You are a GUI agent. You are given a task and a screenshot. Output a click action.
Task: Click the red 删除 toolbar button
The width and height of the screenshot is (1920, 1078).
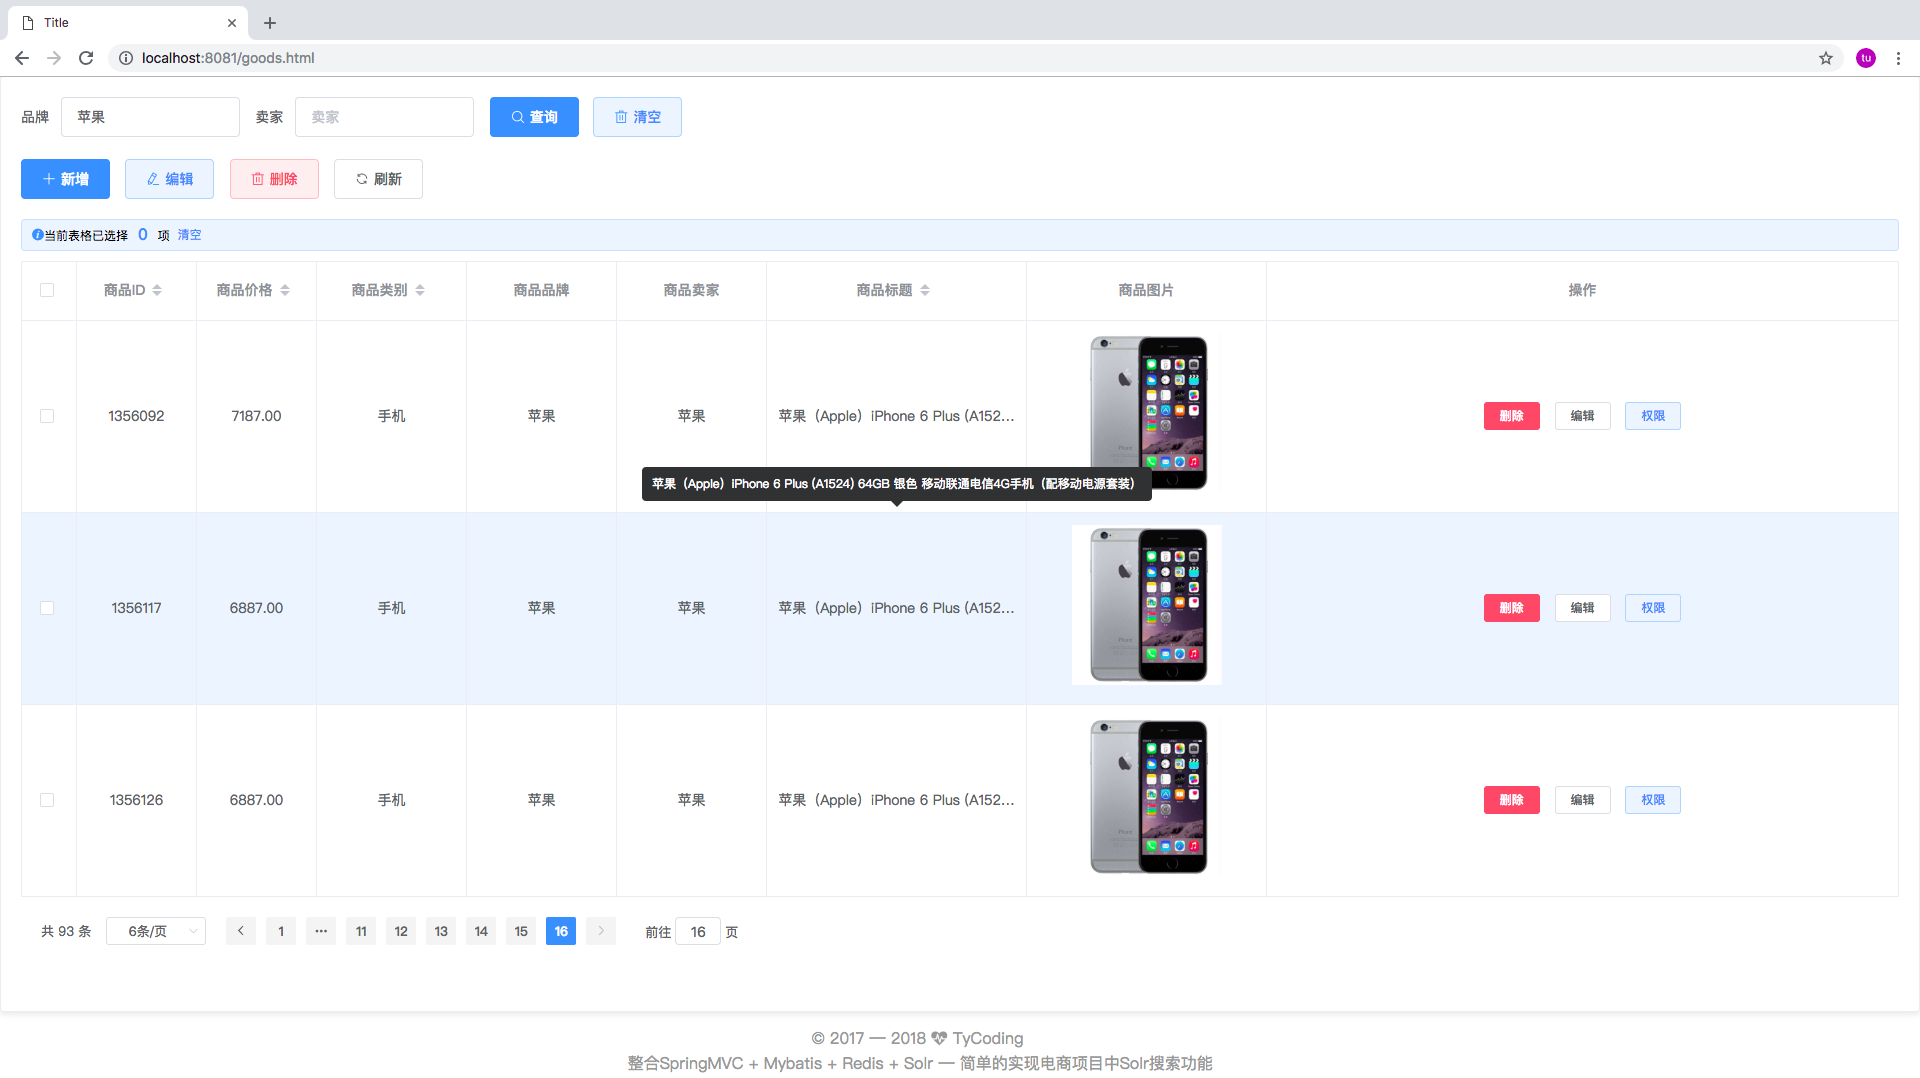coord(274,179)
